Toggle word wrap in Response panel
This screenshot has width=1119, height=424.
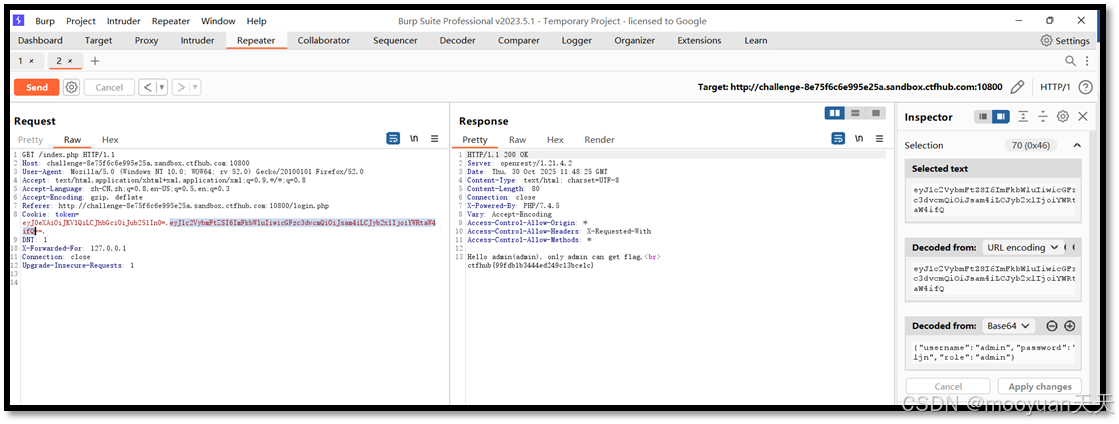tap(839, 138)
